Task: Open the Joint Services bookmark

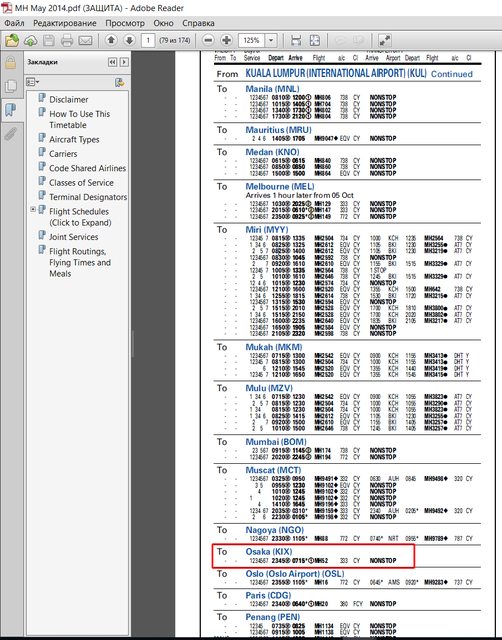Action: 73,237
